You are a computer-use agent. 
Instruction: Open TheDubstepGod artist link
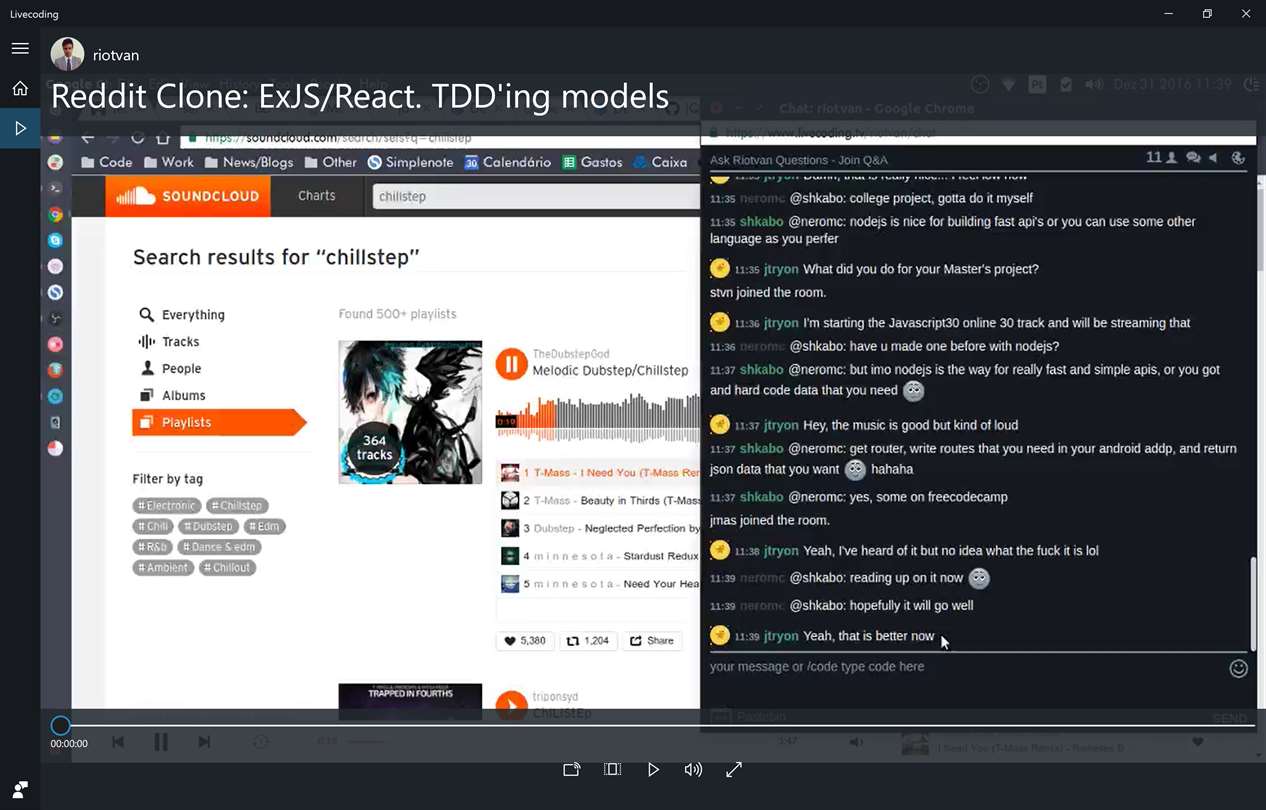[571, 354]
